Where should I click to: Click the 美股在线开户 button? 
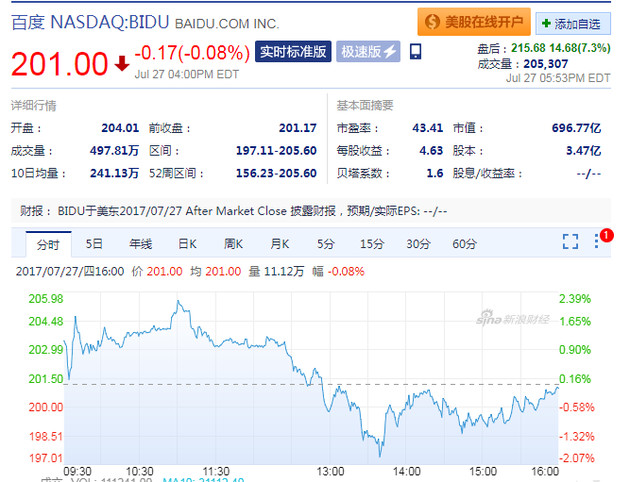474,22
